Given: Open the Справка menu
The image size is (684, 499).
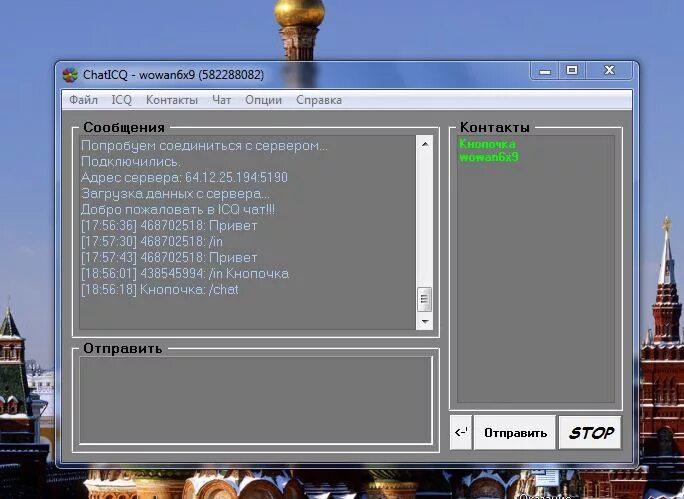Looking at the screenshot, I should point(319,100).
